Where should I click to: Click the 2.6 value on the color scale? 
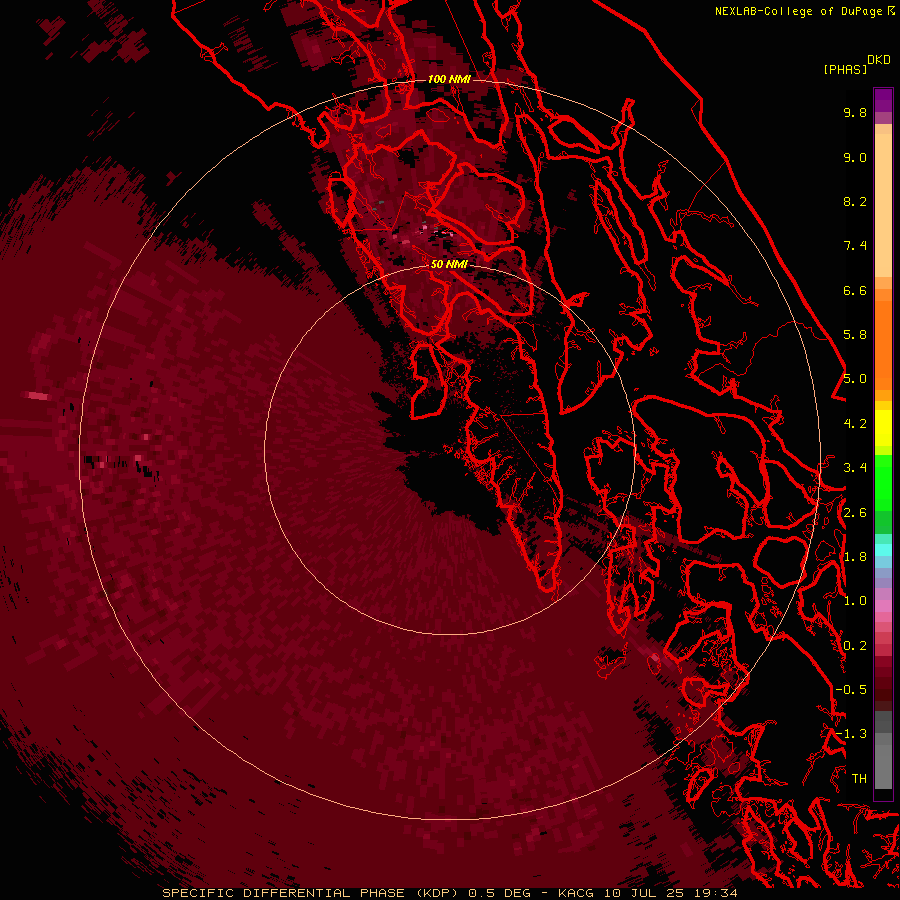click(855, 513)
